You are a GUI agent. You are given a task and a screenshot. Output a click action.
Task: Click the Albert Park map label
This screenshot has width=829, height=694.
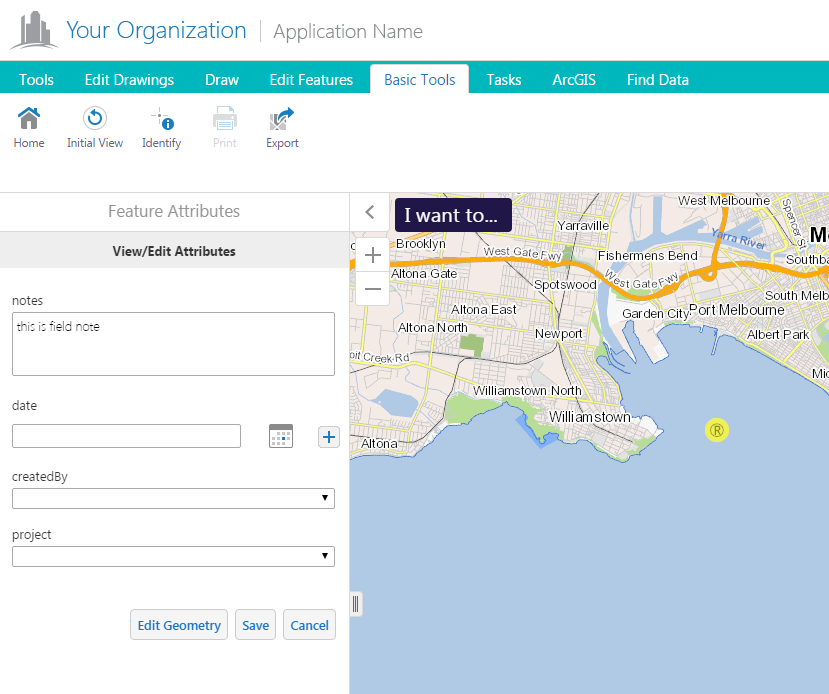pyautogui.click(x=778, y=335)
